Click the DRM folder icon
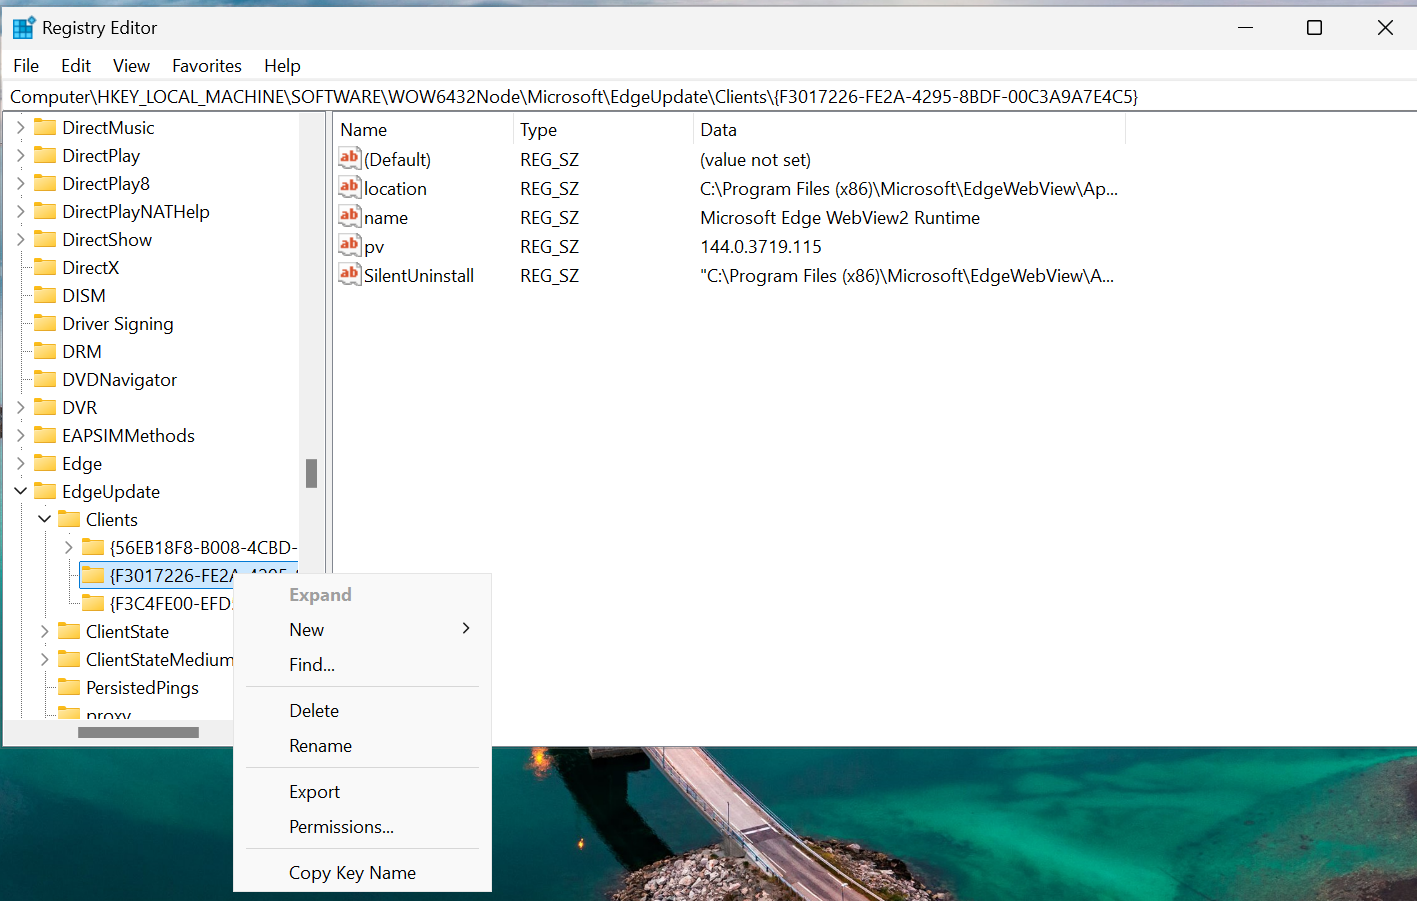 coord(45,351)
